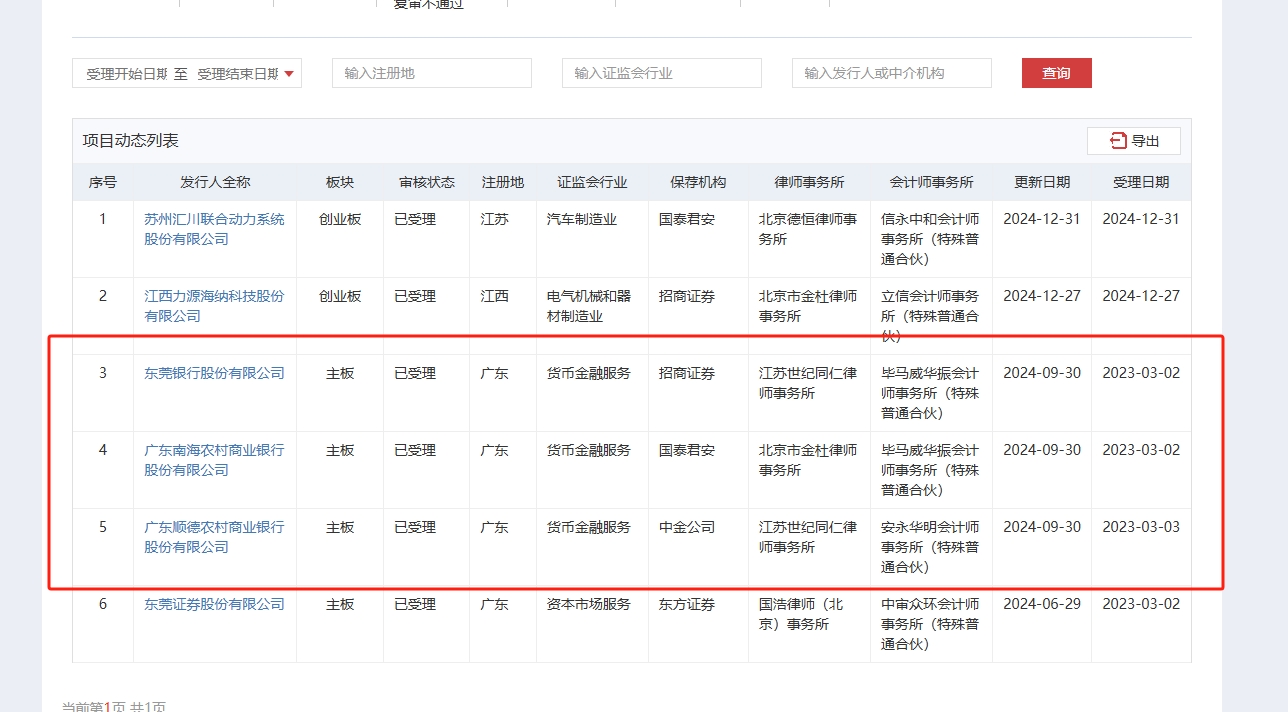Click 江苏 registration place cell
Viewport: 1288px width, 712px height.
[x=494, y=219]
